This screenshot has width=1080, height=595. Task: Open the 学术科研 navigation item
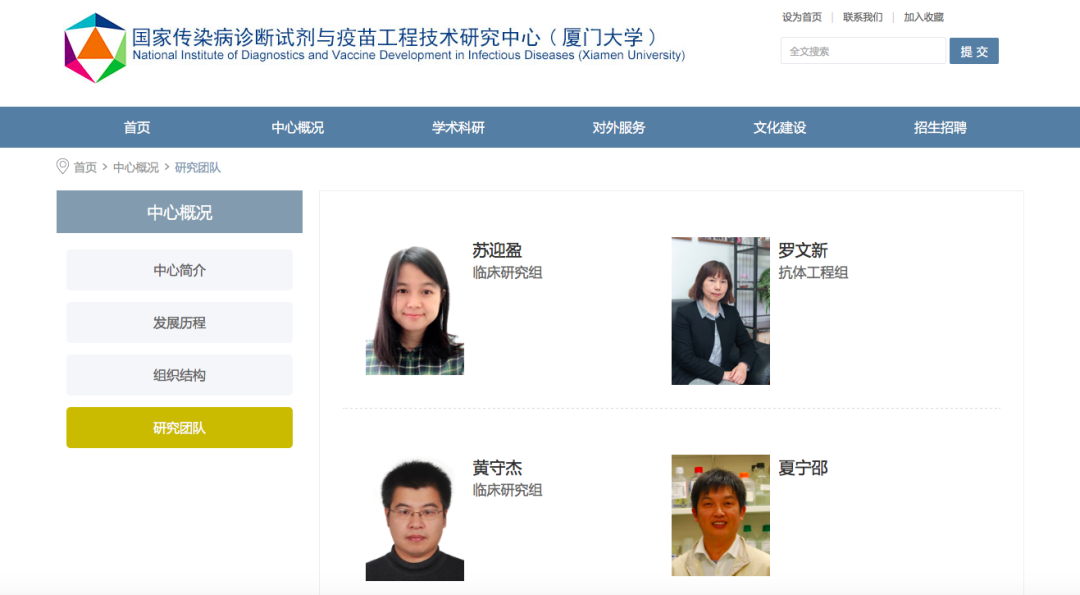point(458,127)
